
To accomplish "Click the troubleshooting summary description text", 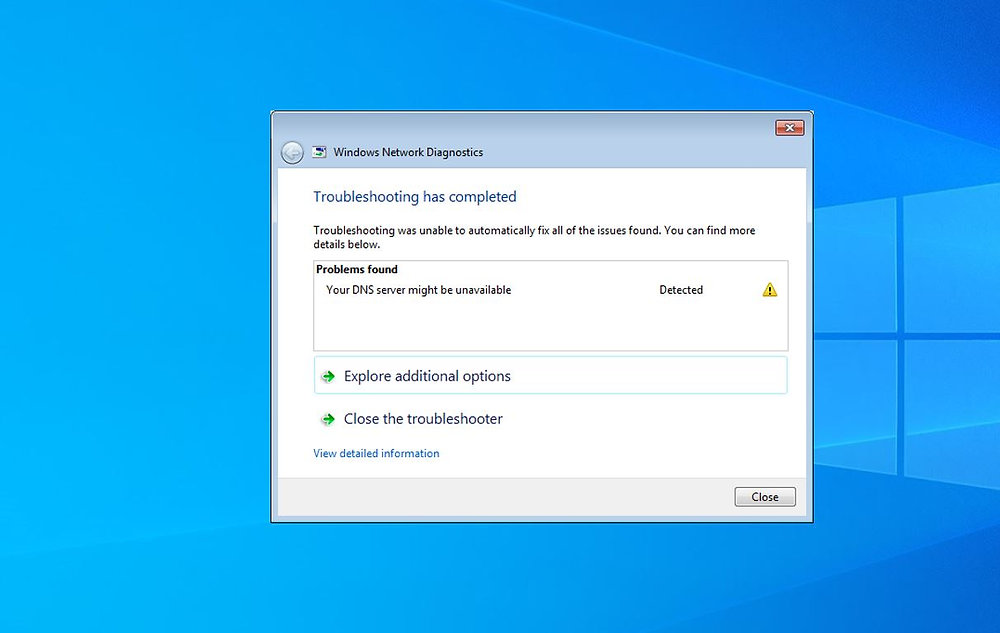I will point(534,237).
